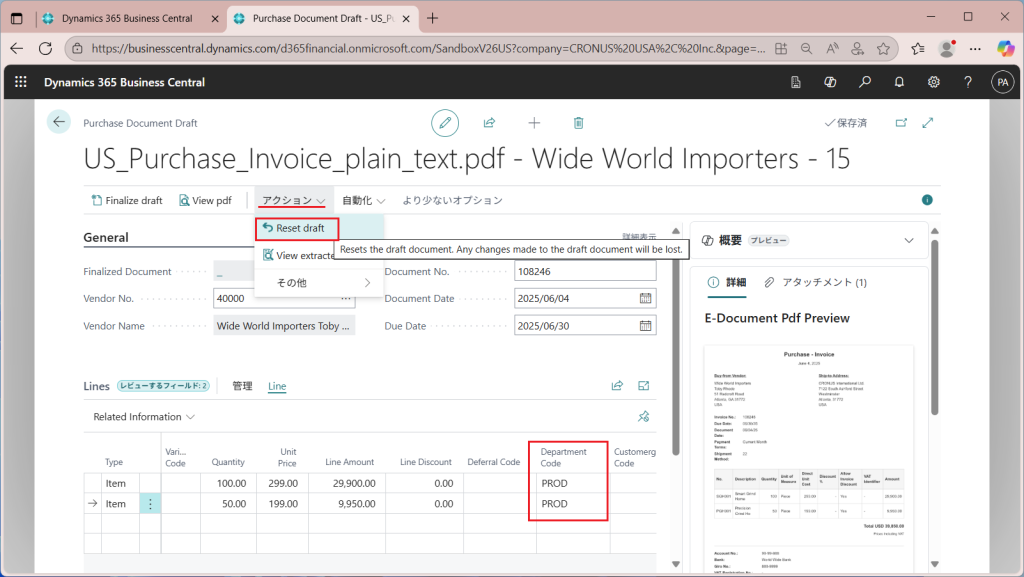Click the Line Amount cell 9,950.00

point(347,504)
